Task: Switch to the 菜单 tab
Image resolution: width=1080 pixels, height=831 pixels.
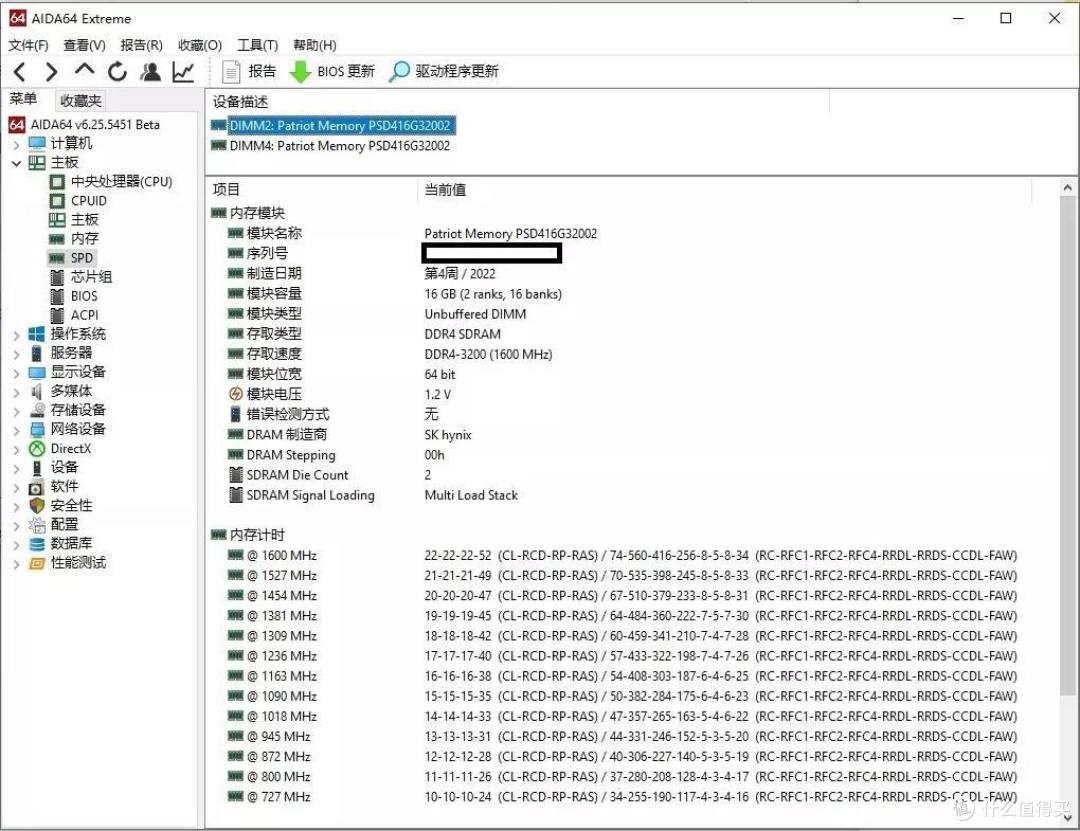Action: [24, 99]
